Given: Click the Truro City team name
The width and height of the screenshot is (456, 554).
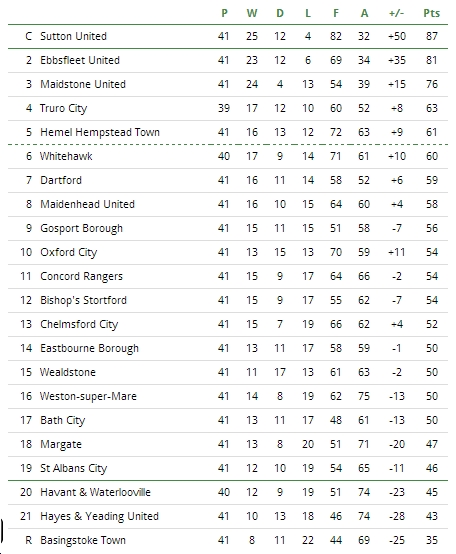Looking at the screenshot, I should [x=63, y=108].
